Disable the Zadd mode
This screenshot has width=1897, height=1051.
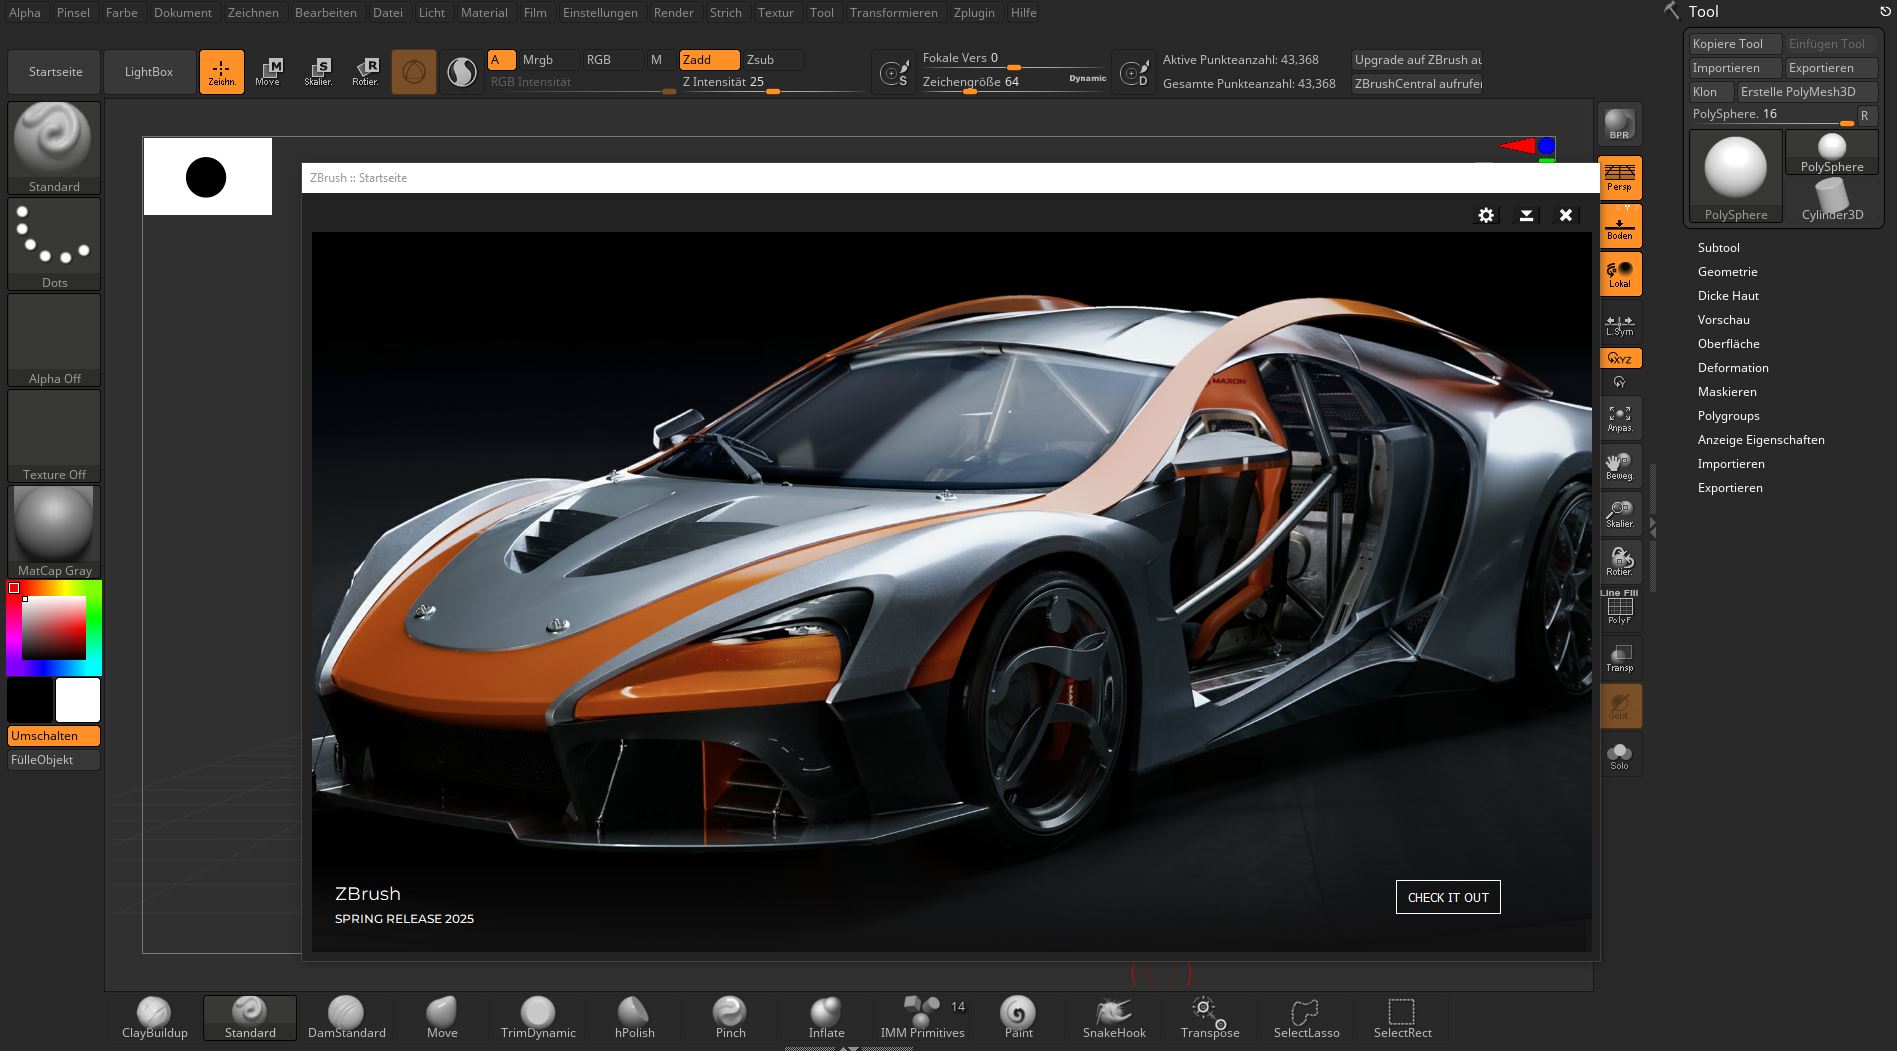(708, 60)
